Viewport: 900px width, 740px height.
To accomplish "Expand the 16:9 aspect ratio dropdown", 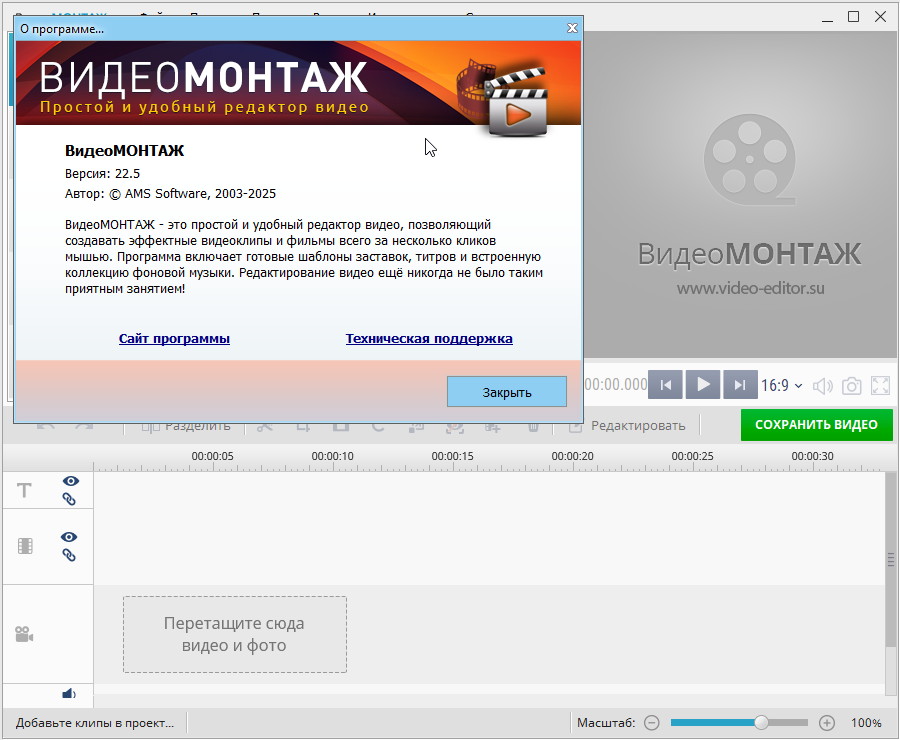I will tap(781, 385).
